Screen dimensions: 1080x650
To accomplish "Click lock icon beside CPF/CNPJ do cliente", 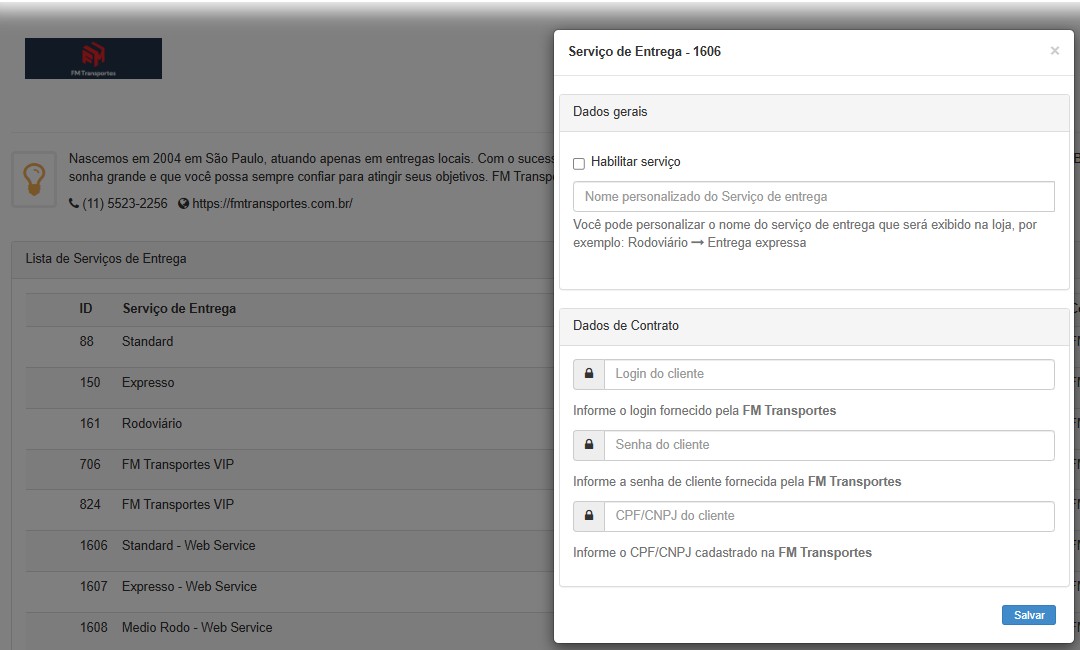I will coord(589,516).
